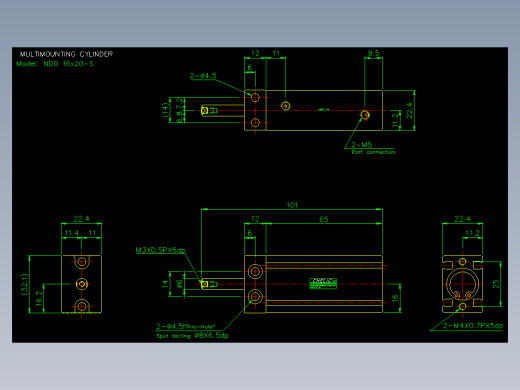Select the (14) dimension beside the piston rod
Screen dimensions: 520x390
coord(165,110)
